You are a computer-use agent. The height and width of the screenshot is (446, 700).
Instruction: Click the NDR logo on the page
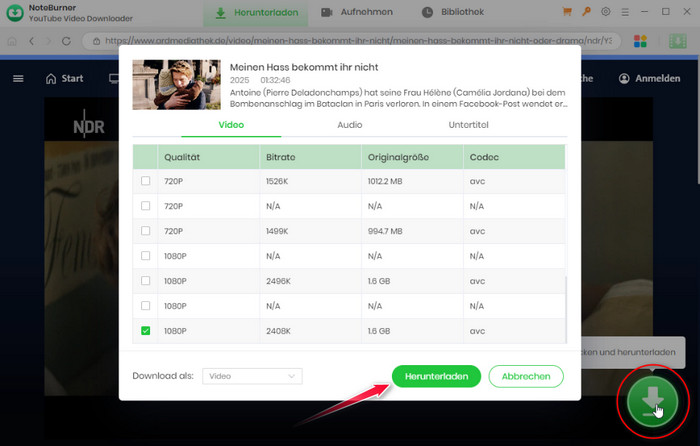click(x=89, y=124)
